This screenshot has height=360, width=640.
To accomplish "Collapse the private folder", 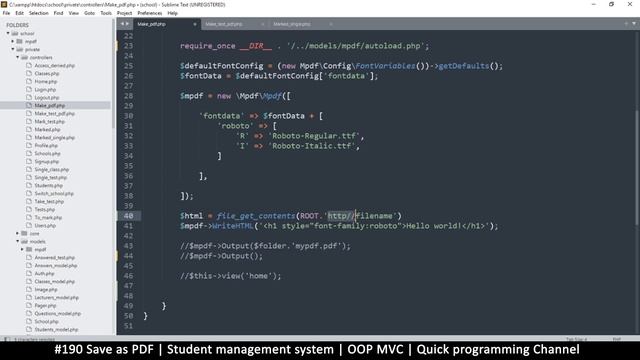I will (13, 49).
